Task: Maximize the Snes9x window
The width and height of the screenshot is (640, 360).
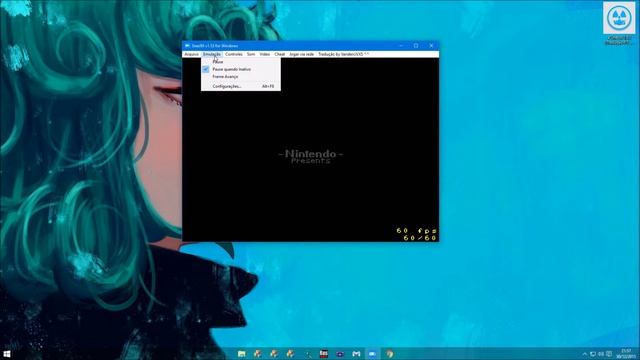Action: pyautogui.click(x=416, y=46)
